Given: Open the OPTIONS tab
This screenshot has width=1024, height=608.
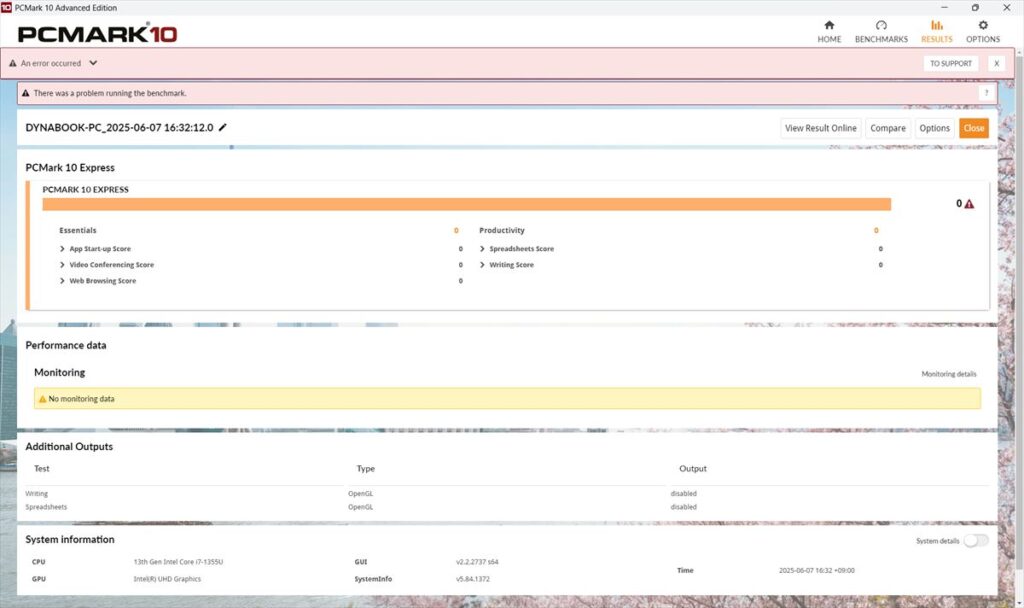Looking at the screenshot, I should (983, 31).
